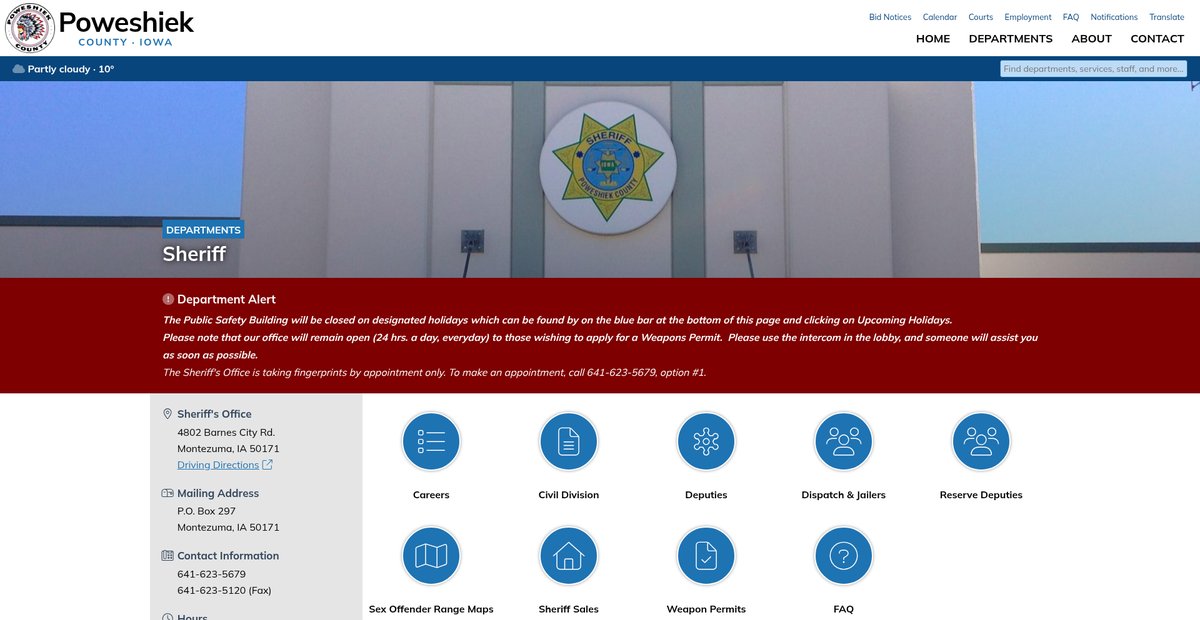Open the Sex Offender Range Maps icon

pos(431,555)
